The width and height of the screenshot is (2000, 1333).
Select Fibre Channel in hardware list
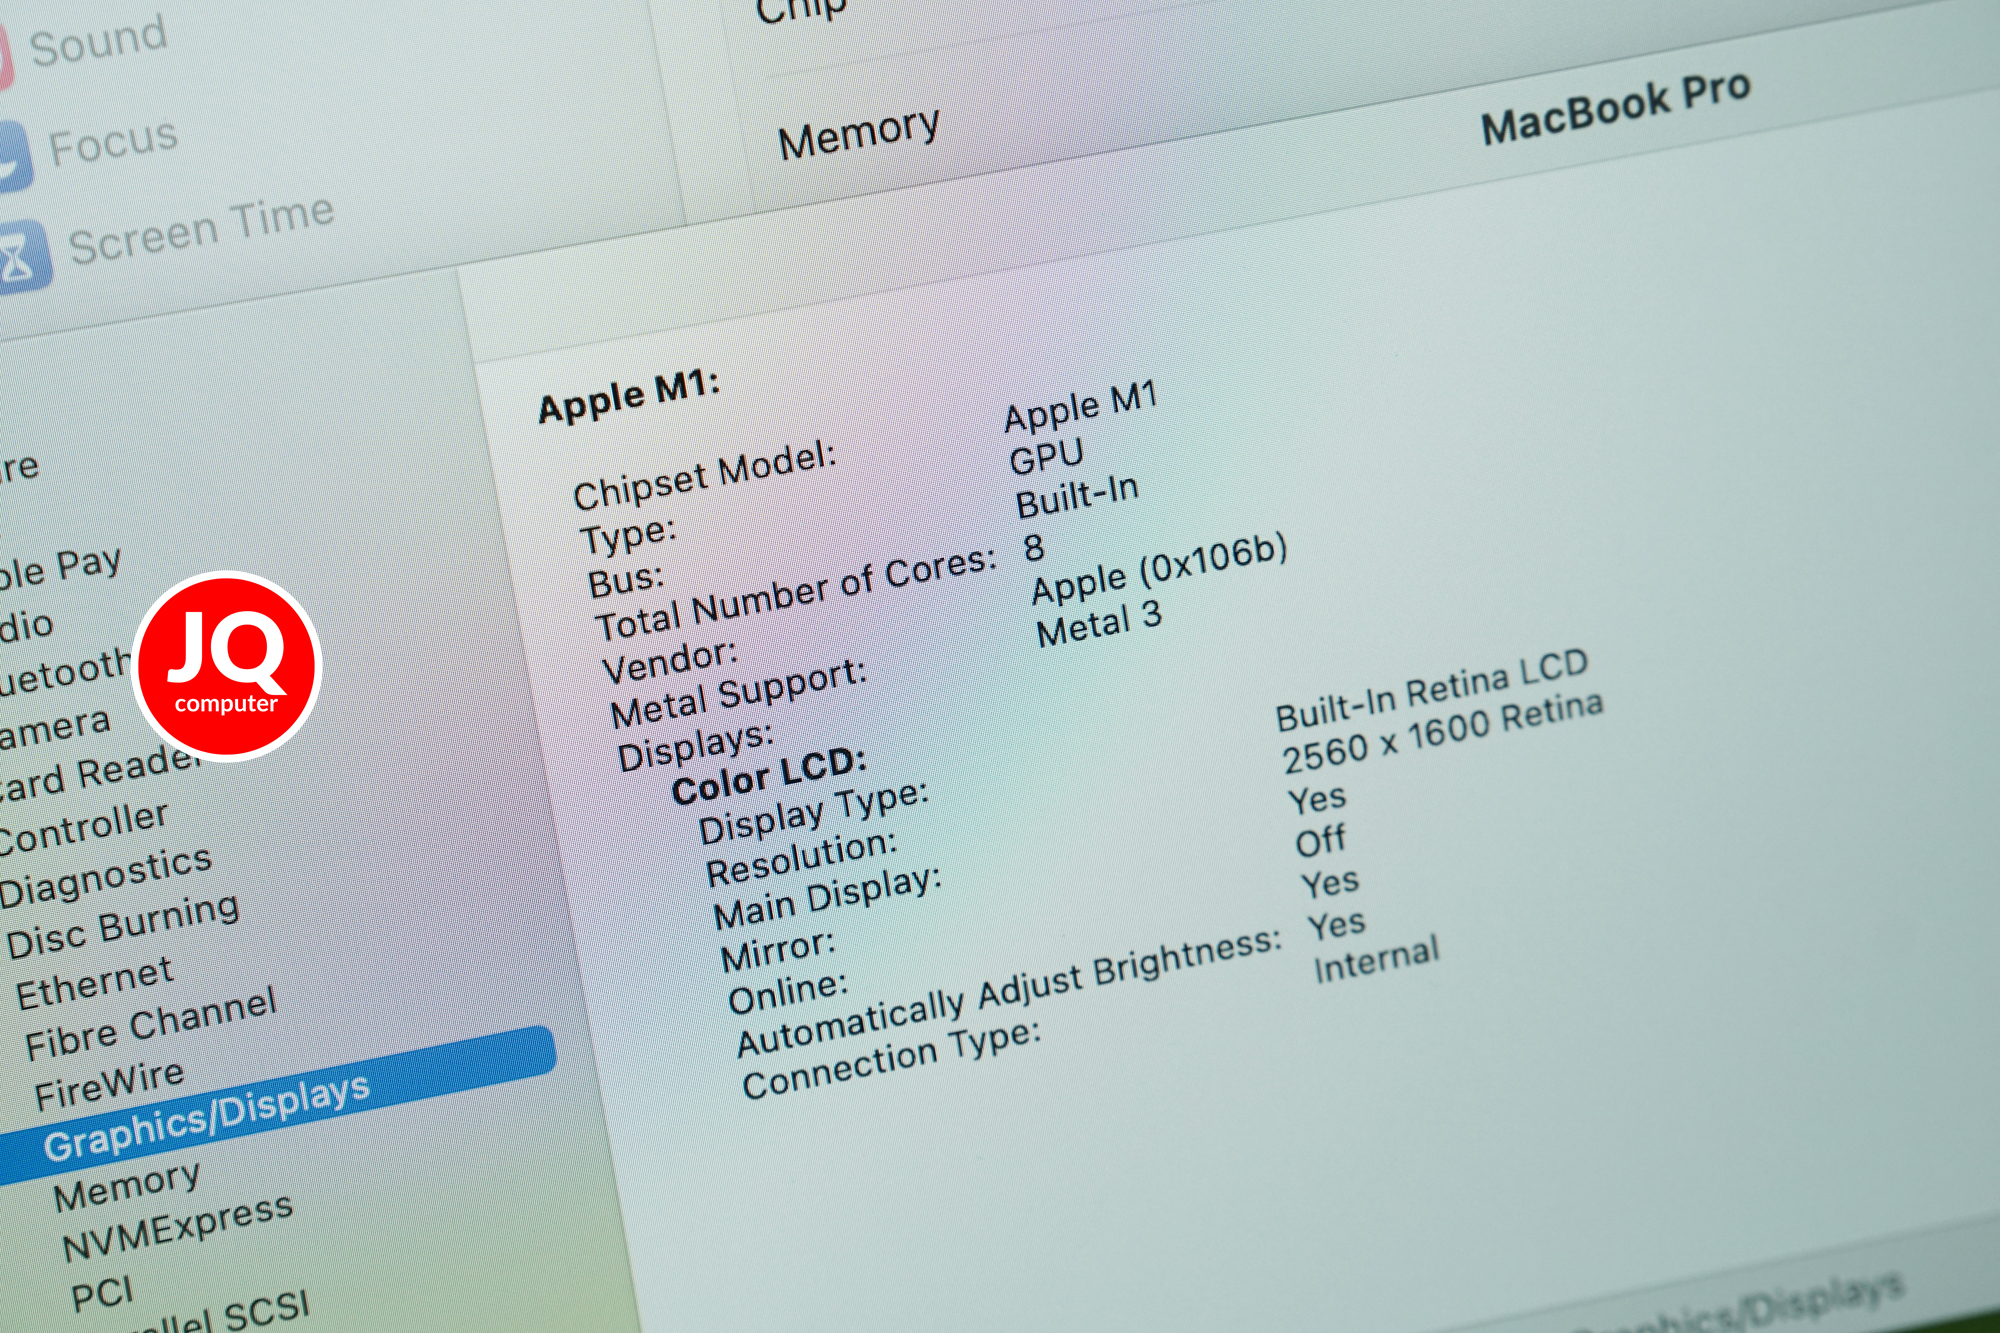point(151,1024)
